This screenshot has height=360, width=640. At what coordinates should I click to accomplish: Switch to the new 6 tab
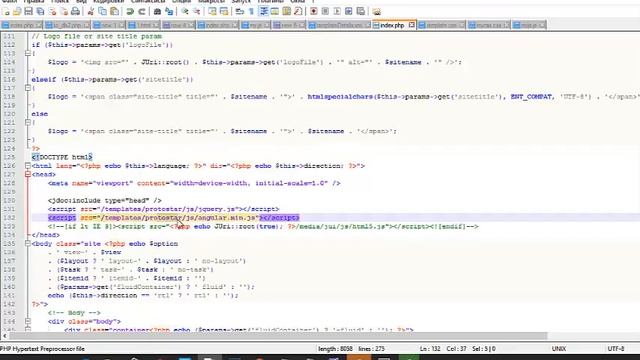[x=288, y=25]
